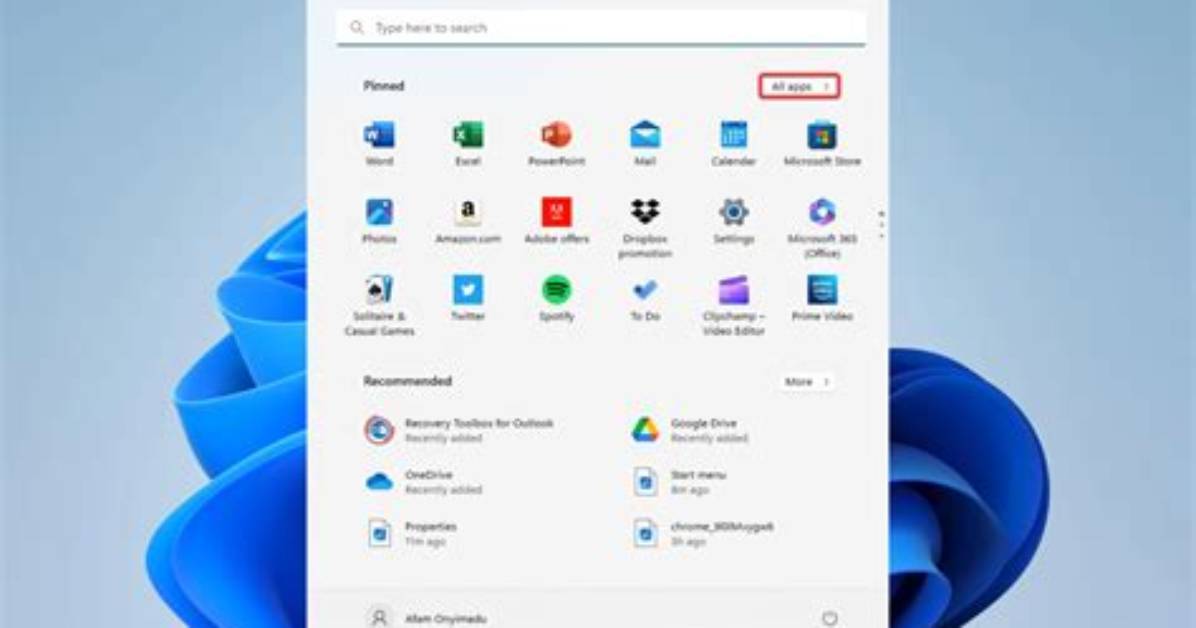This screenshot has width=1196, height=628.
Task: Open the Word app
Action: click(379, 143)
